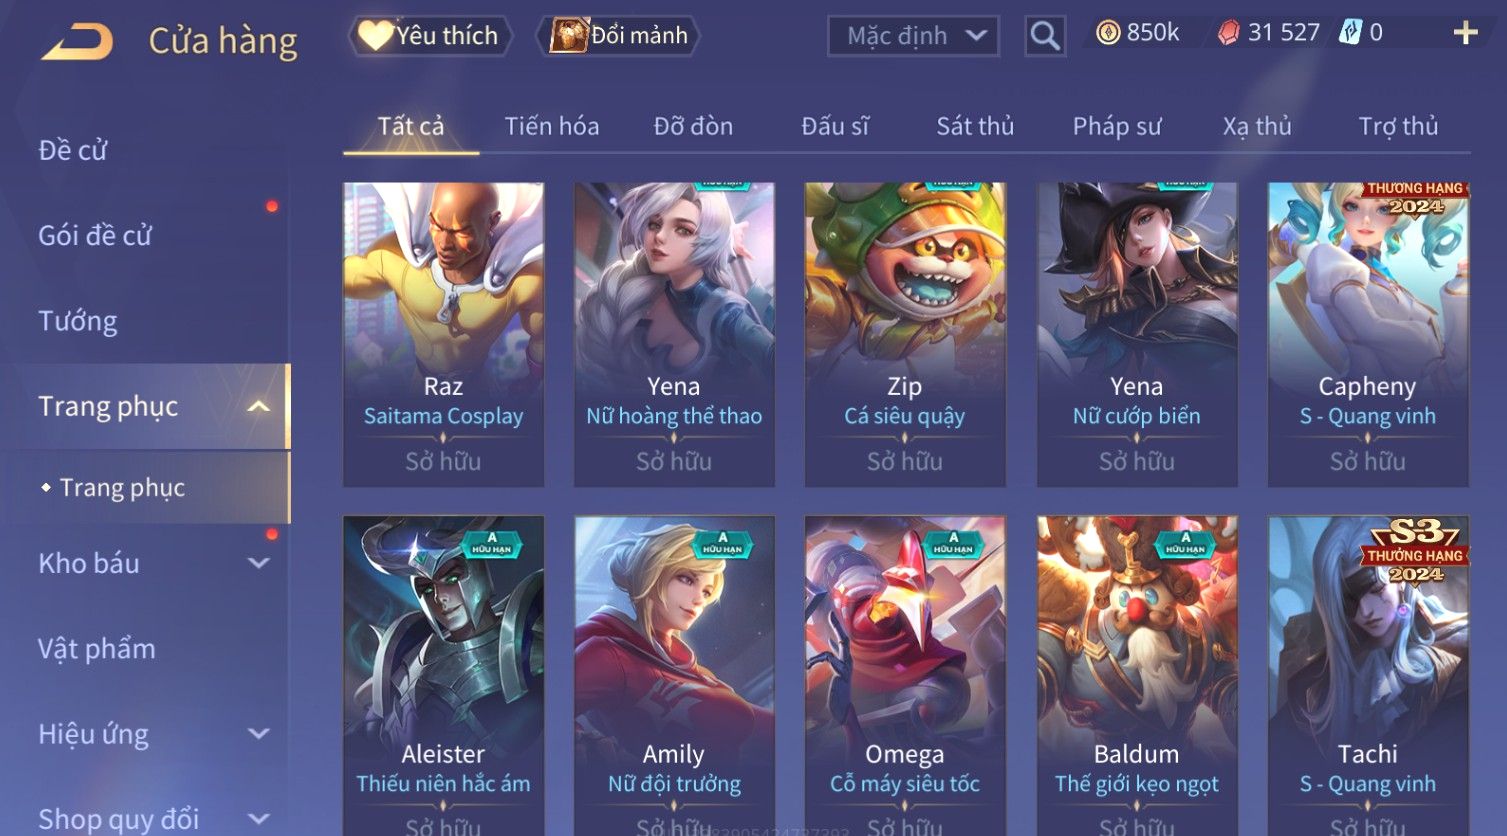
Task: Open Gói đề cử in sidebar
Action: pos(95,236)
